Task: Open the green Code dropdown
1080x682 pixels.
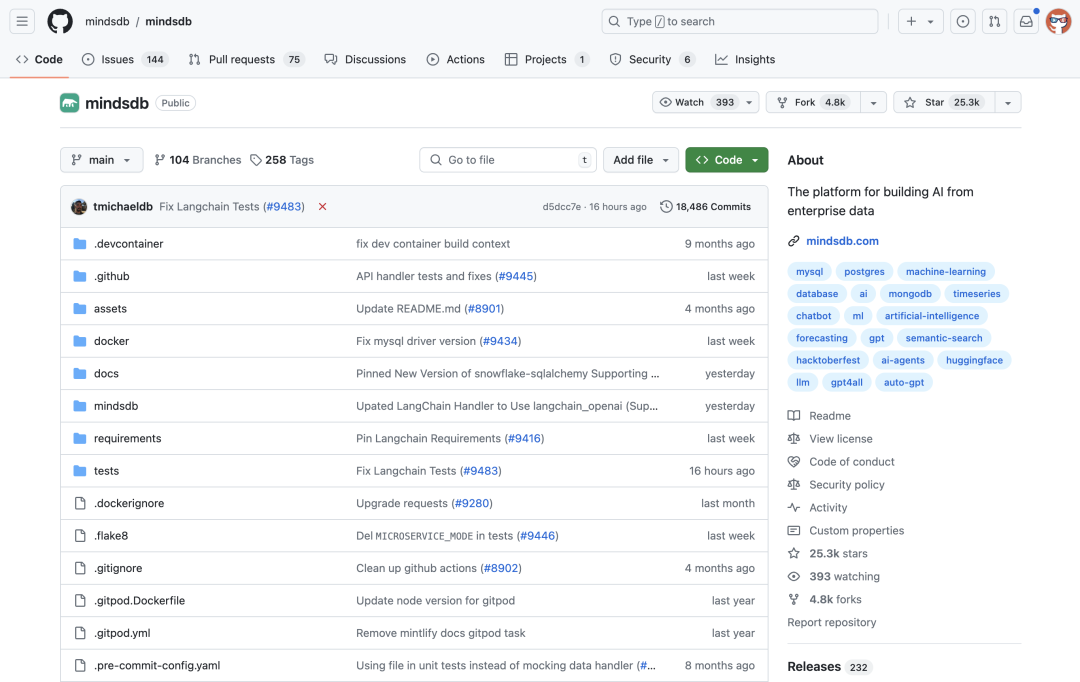Action: (726, 160)
